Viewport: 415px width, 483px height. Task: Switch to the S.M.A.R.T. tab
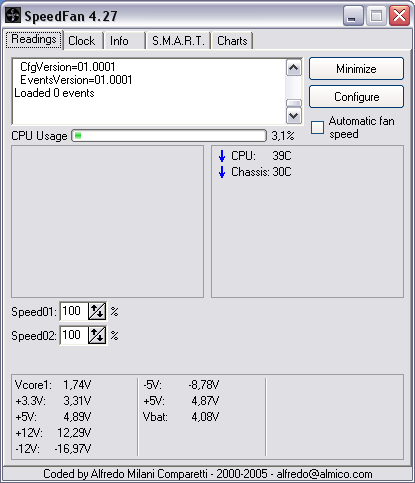point(178,41)
